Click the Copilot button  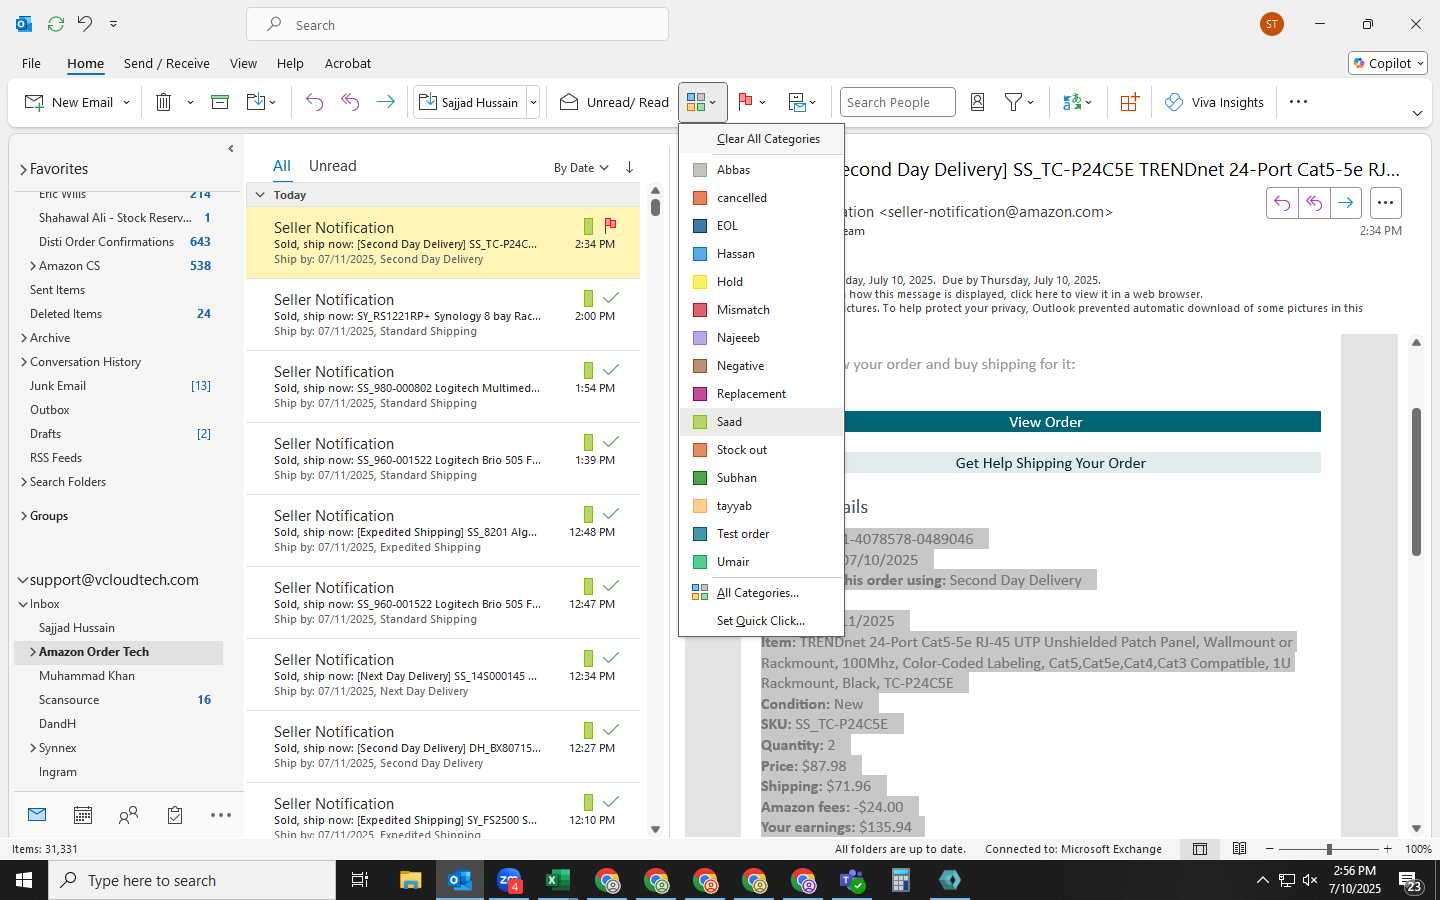pyautogui.click(x=1388, y=63)
